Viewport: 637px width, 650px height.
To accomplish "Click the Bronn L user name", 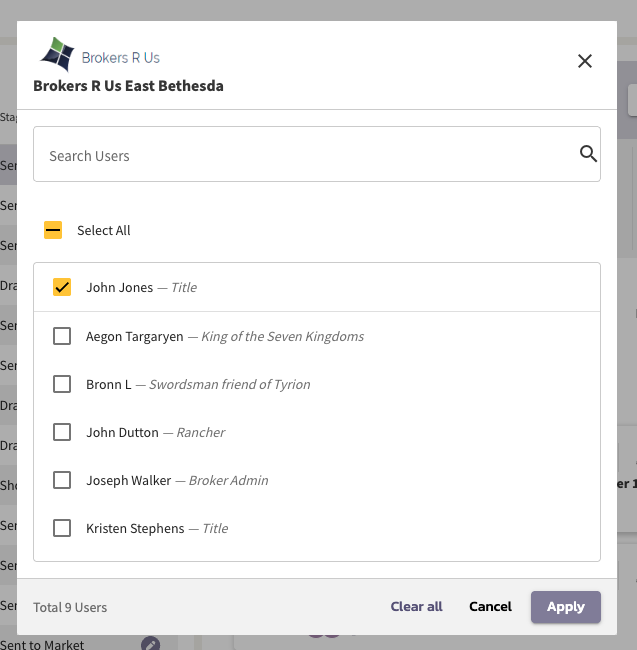I will coord(108,384).
